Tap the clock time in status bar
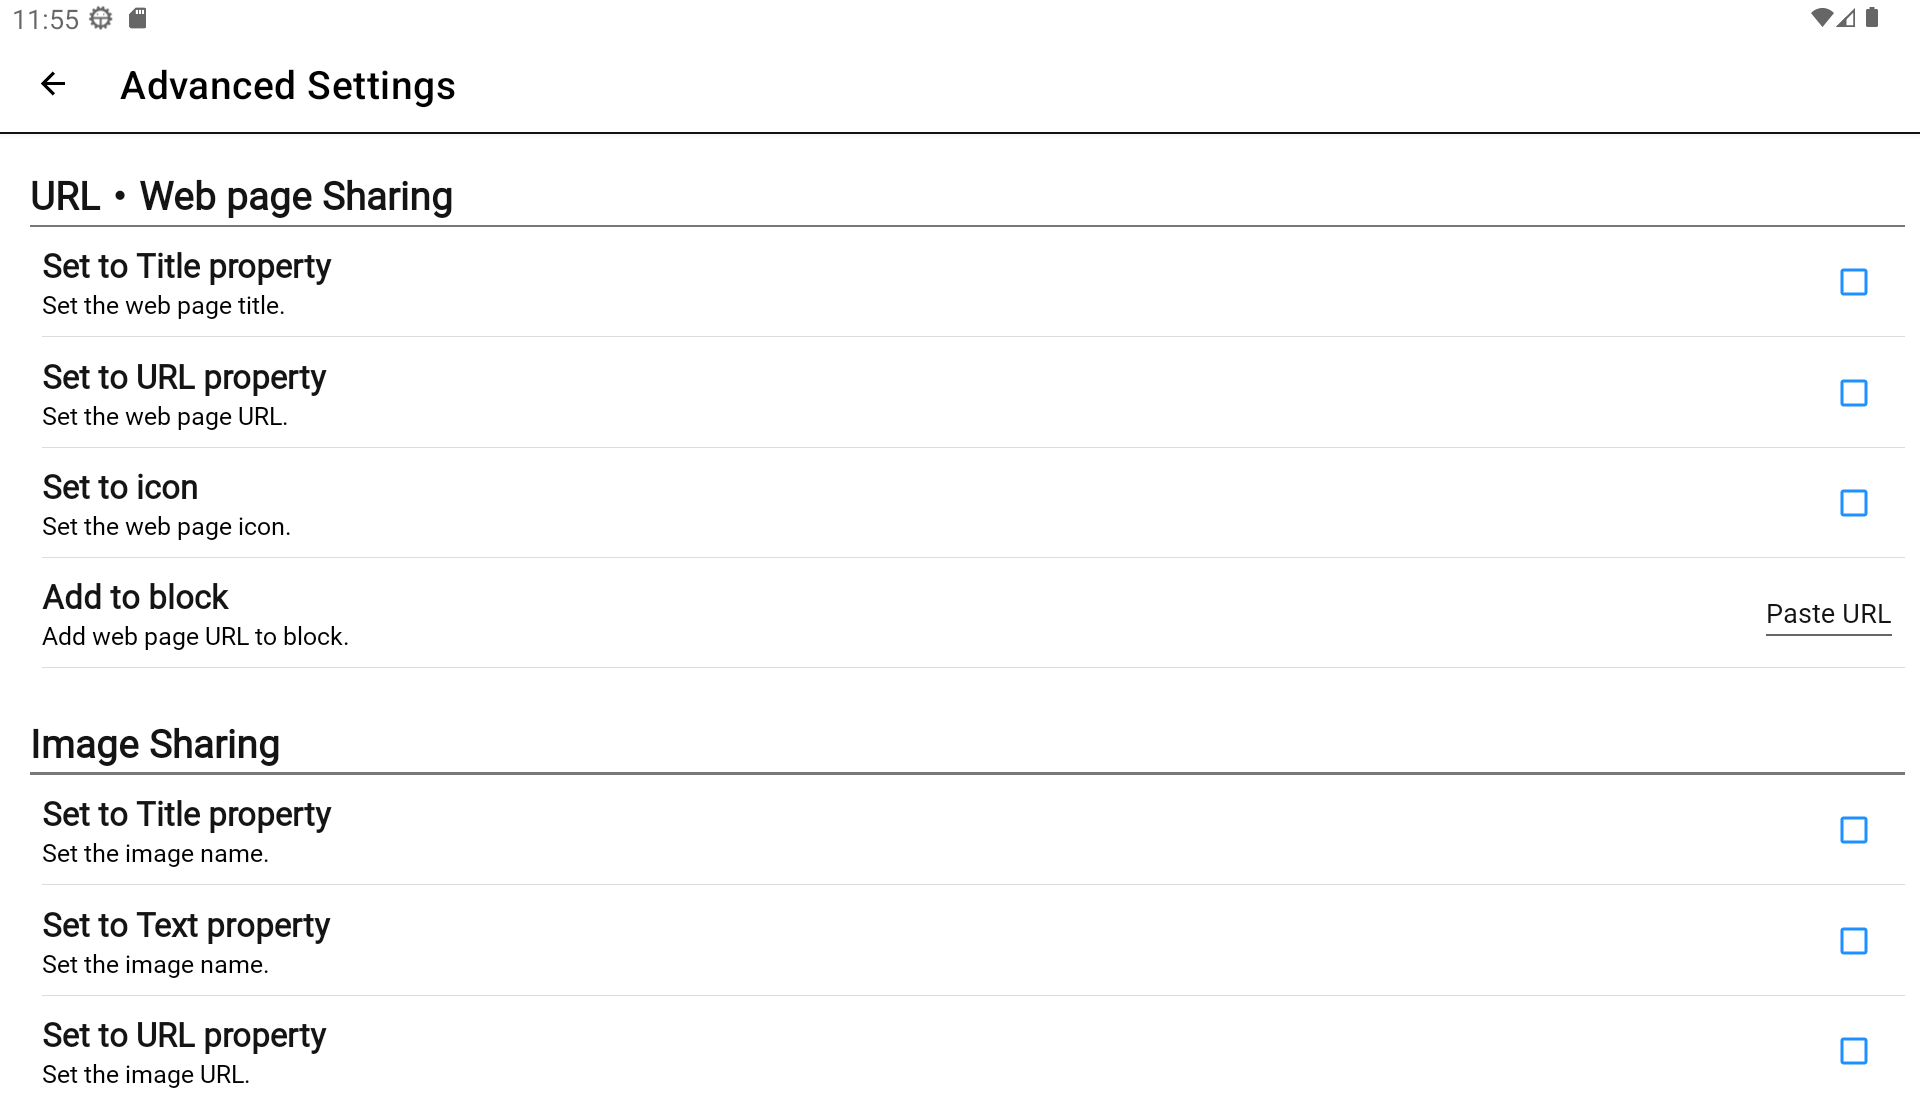 pos(46,19)
